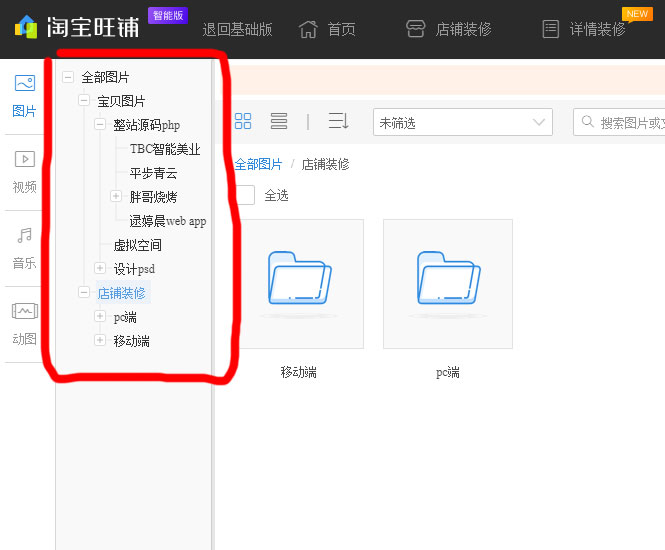Switch to list view icon
665x550 pixels.
[x=279, y=121]
